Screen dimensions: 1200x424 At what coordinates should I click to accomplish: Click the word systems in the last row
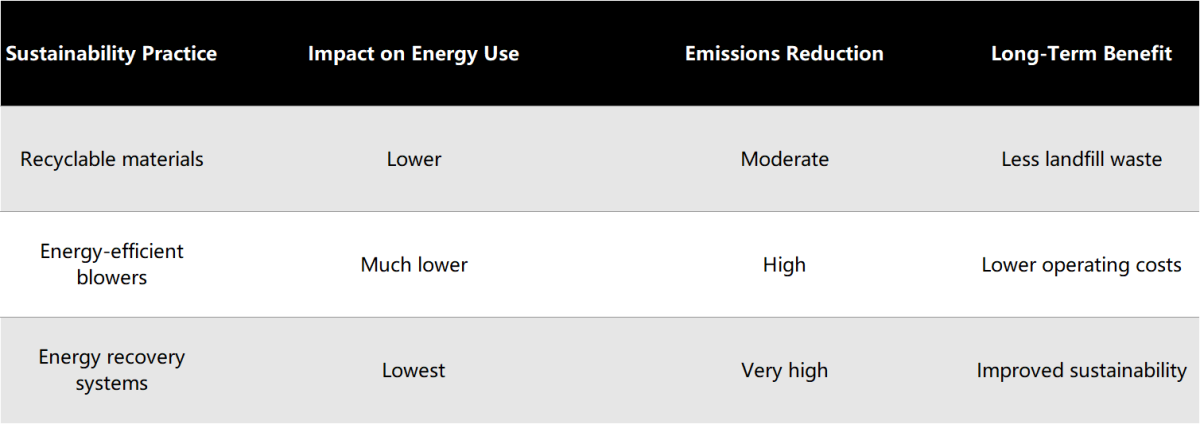pyautogui.click(x=112, y=383)
